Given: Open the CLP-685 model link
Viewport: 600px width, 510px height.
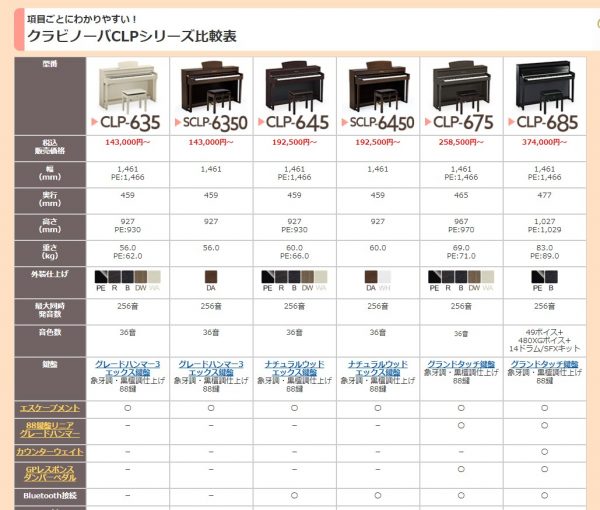Looking at the screenshot, I should coord(547,122).
